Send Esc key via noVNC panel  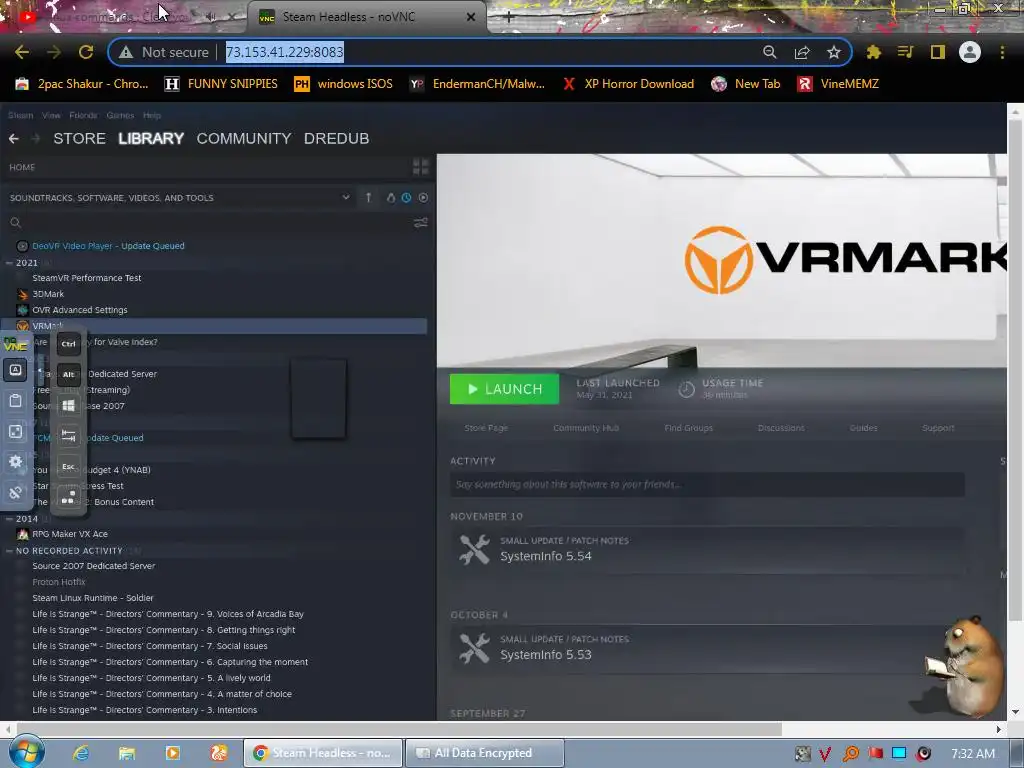pos(69,466)
